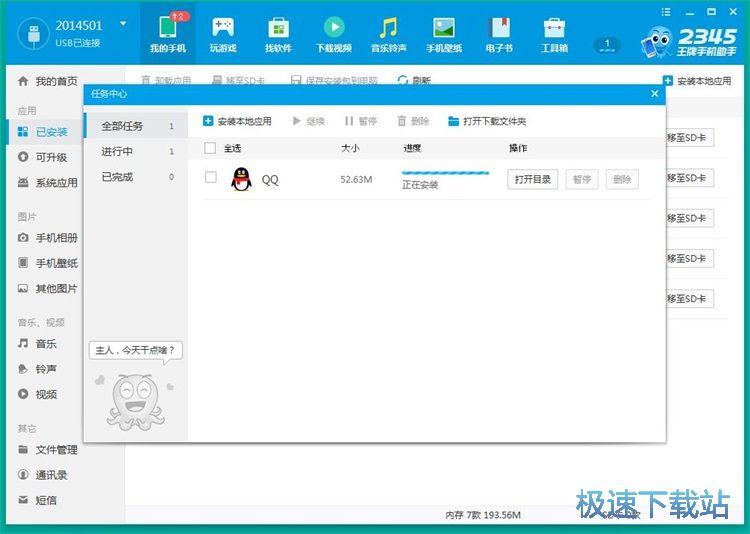Image resolution: width=750 pixels, height=534 pixels.
Task: Open the main menu list icon
Action: [x=666, y=12]
